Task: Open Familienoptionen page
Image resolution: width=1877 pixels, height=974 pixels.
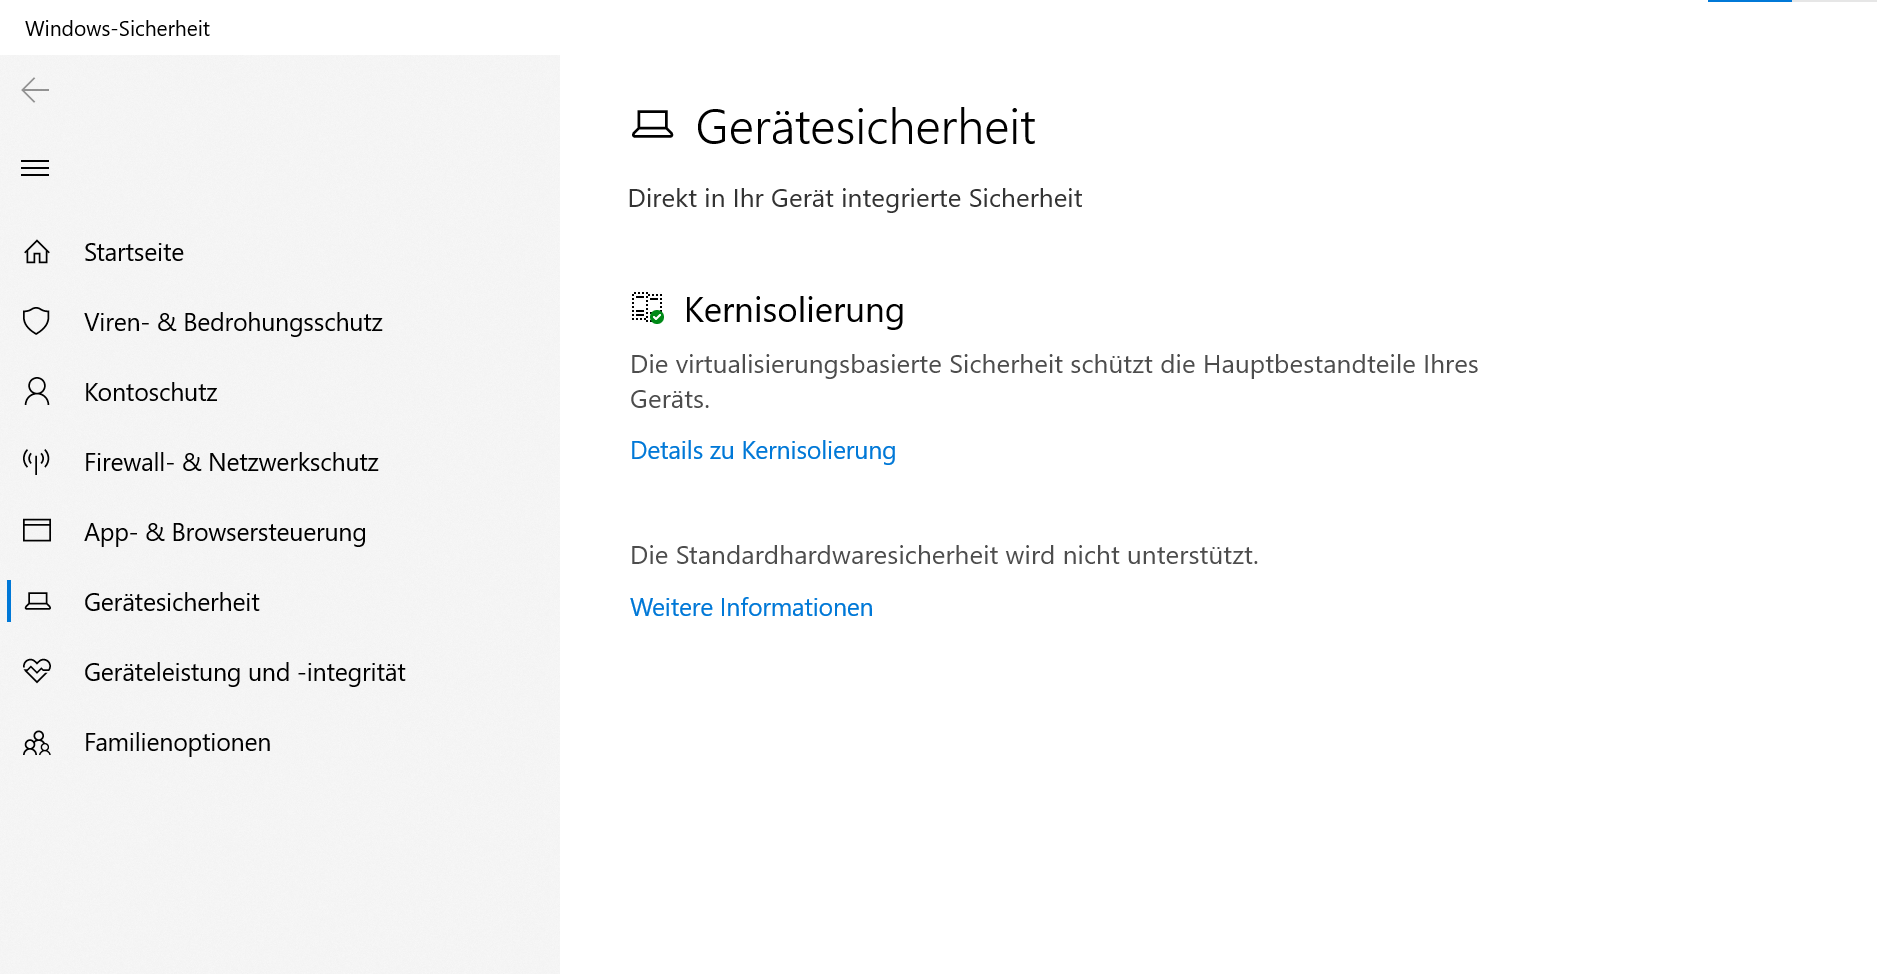Action: [280, 742]
